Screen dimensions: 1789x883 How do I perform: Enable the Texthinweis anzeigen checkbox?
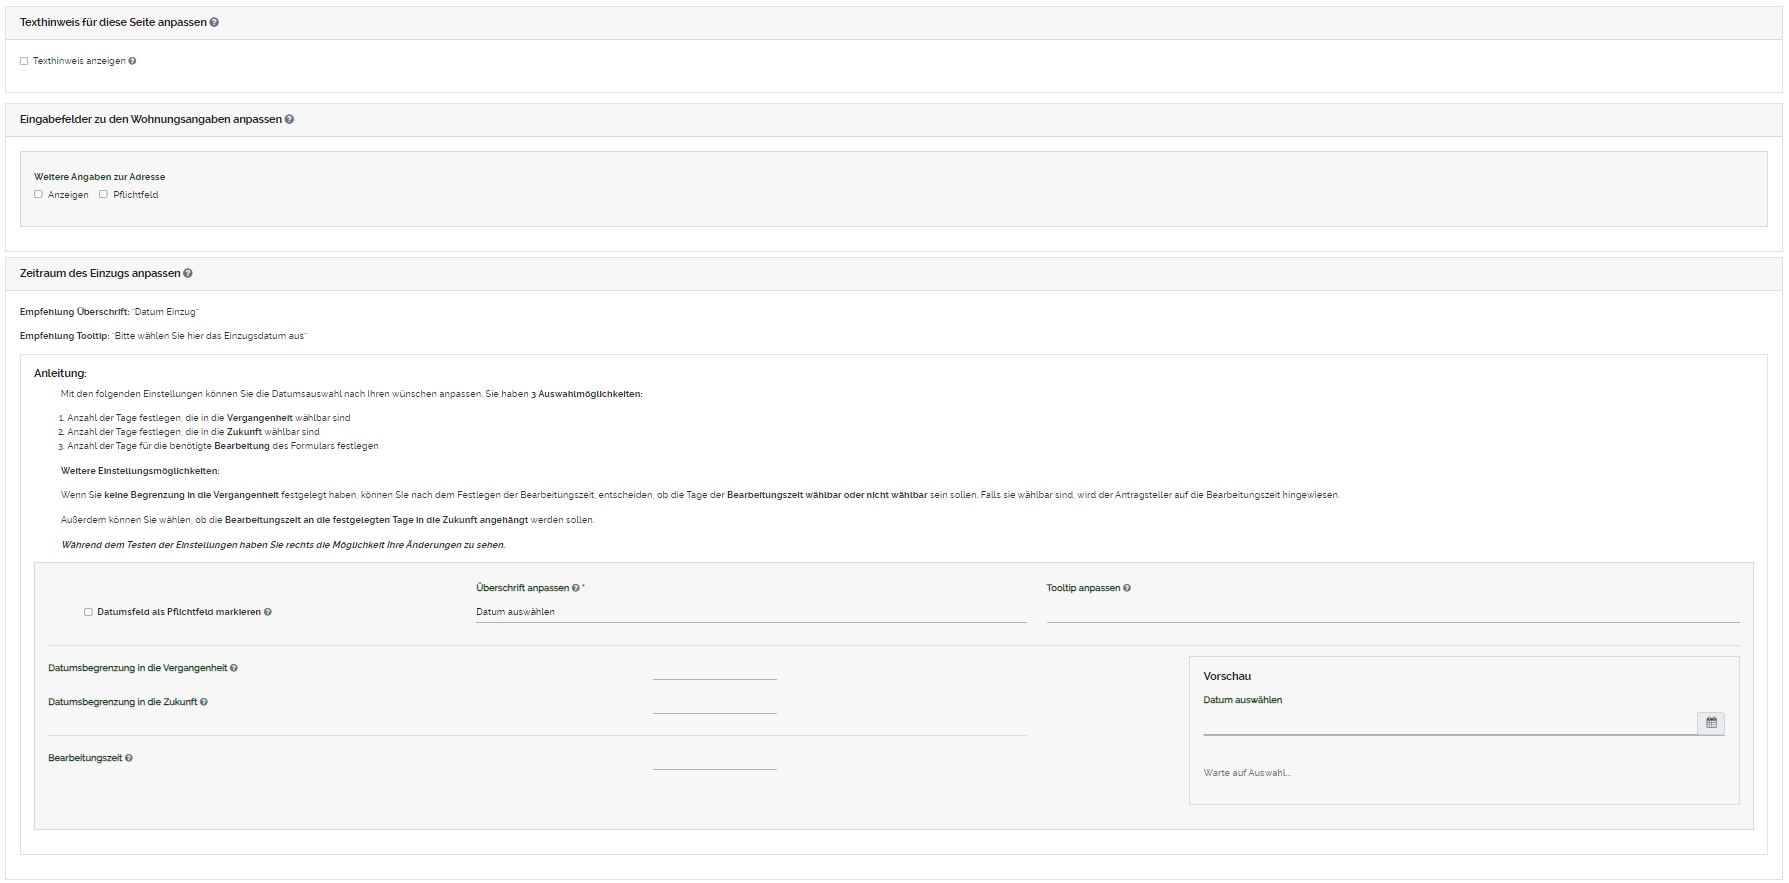click(x=24, y=61)
